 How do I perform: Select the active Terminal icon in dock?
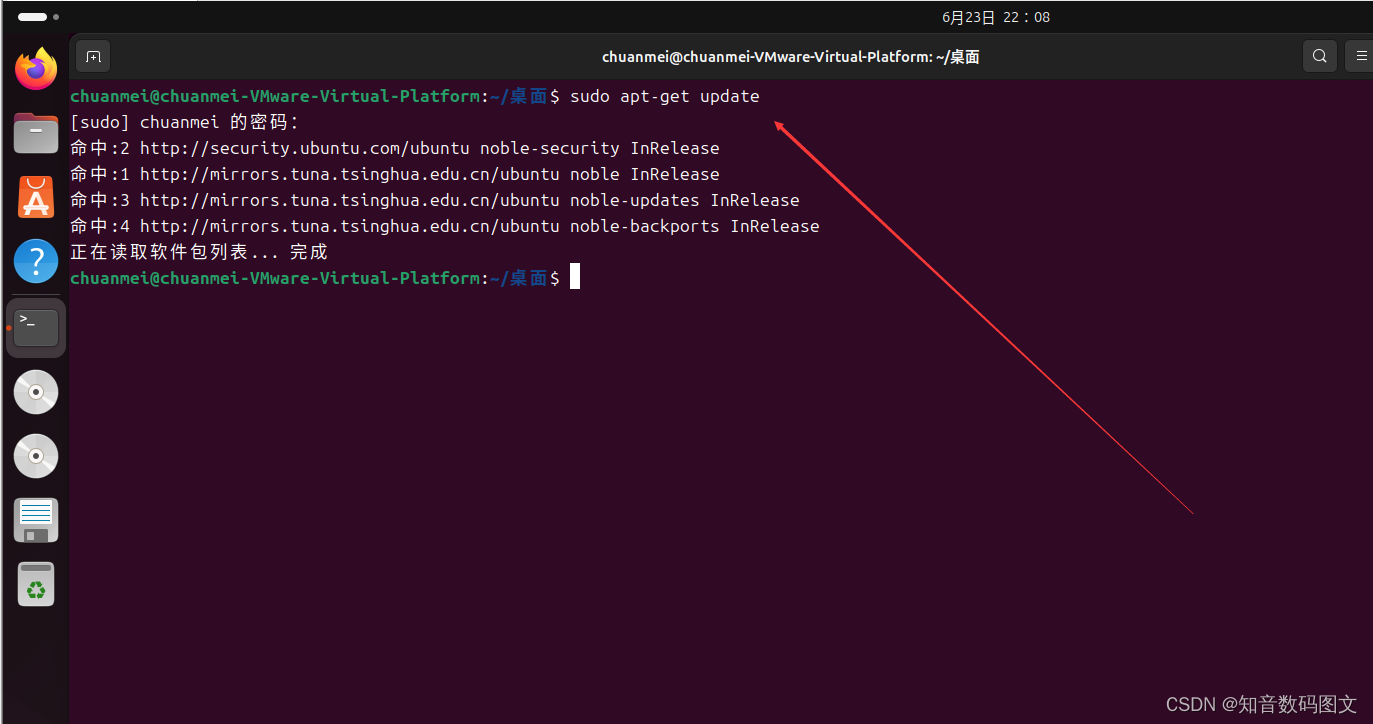[35, 326]
